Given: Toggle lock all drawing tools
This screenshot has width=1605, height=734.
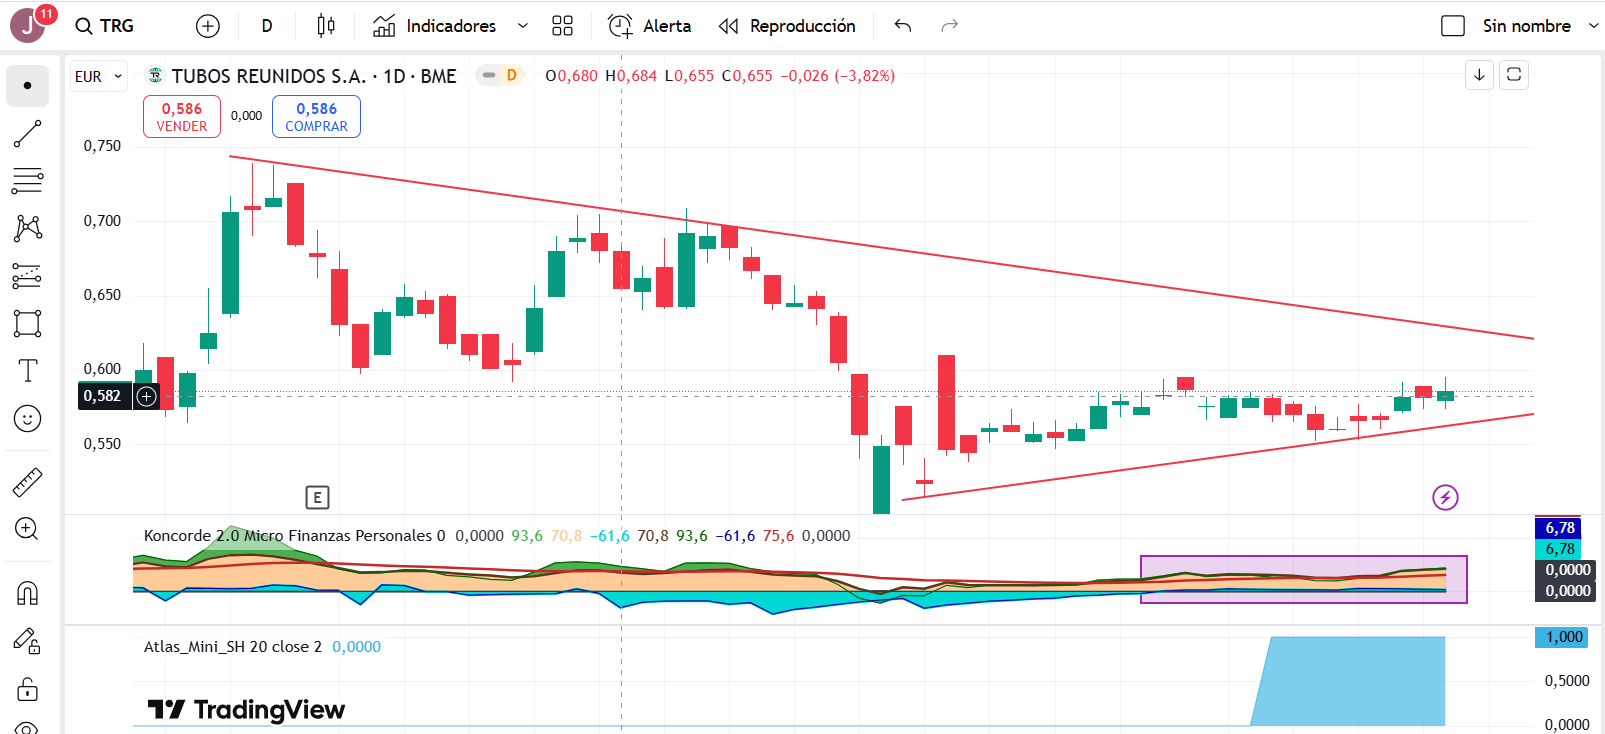Looking at the screenshot, I should [27, 689].
